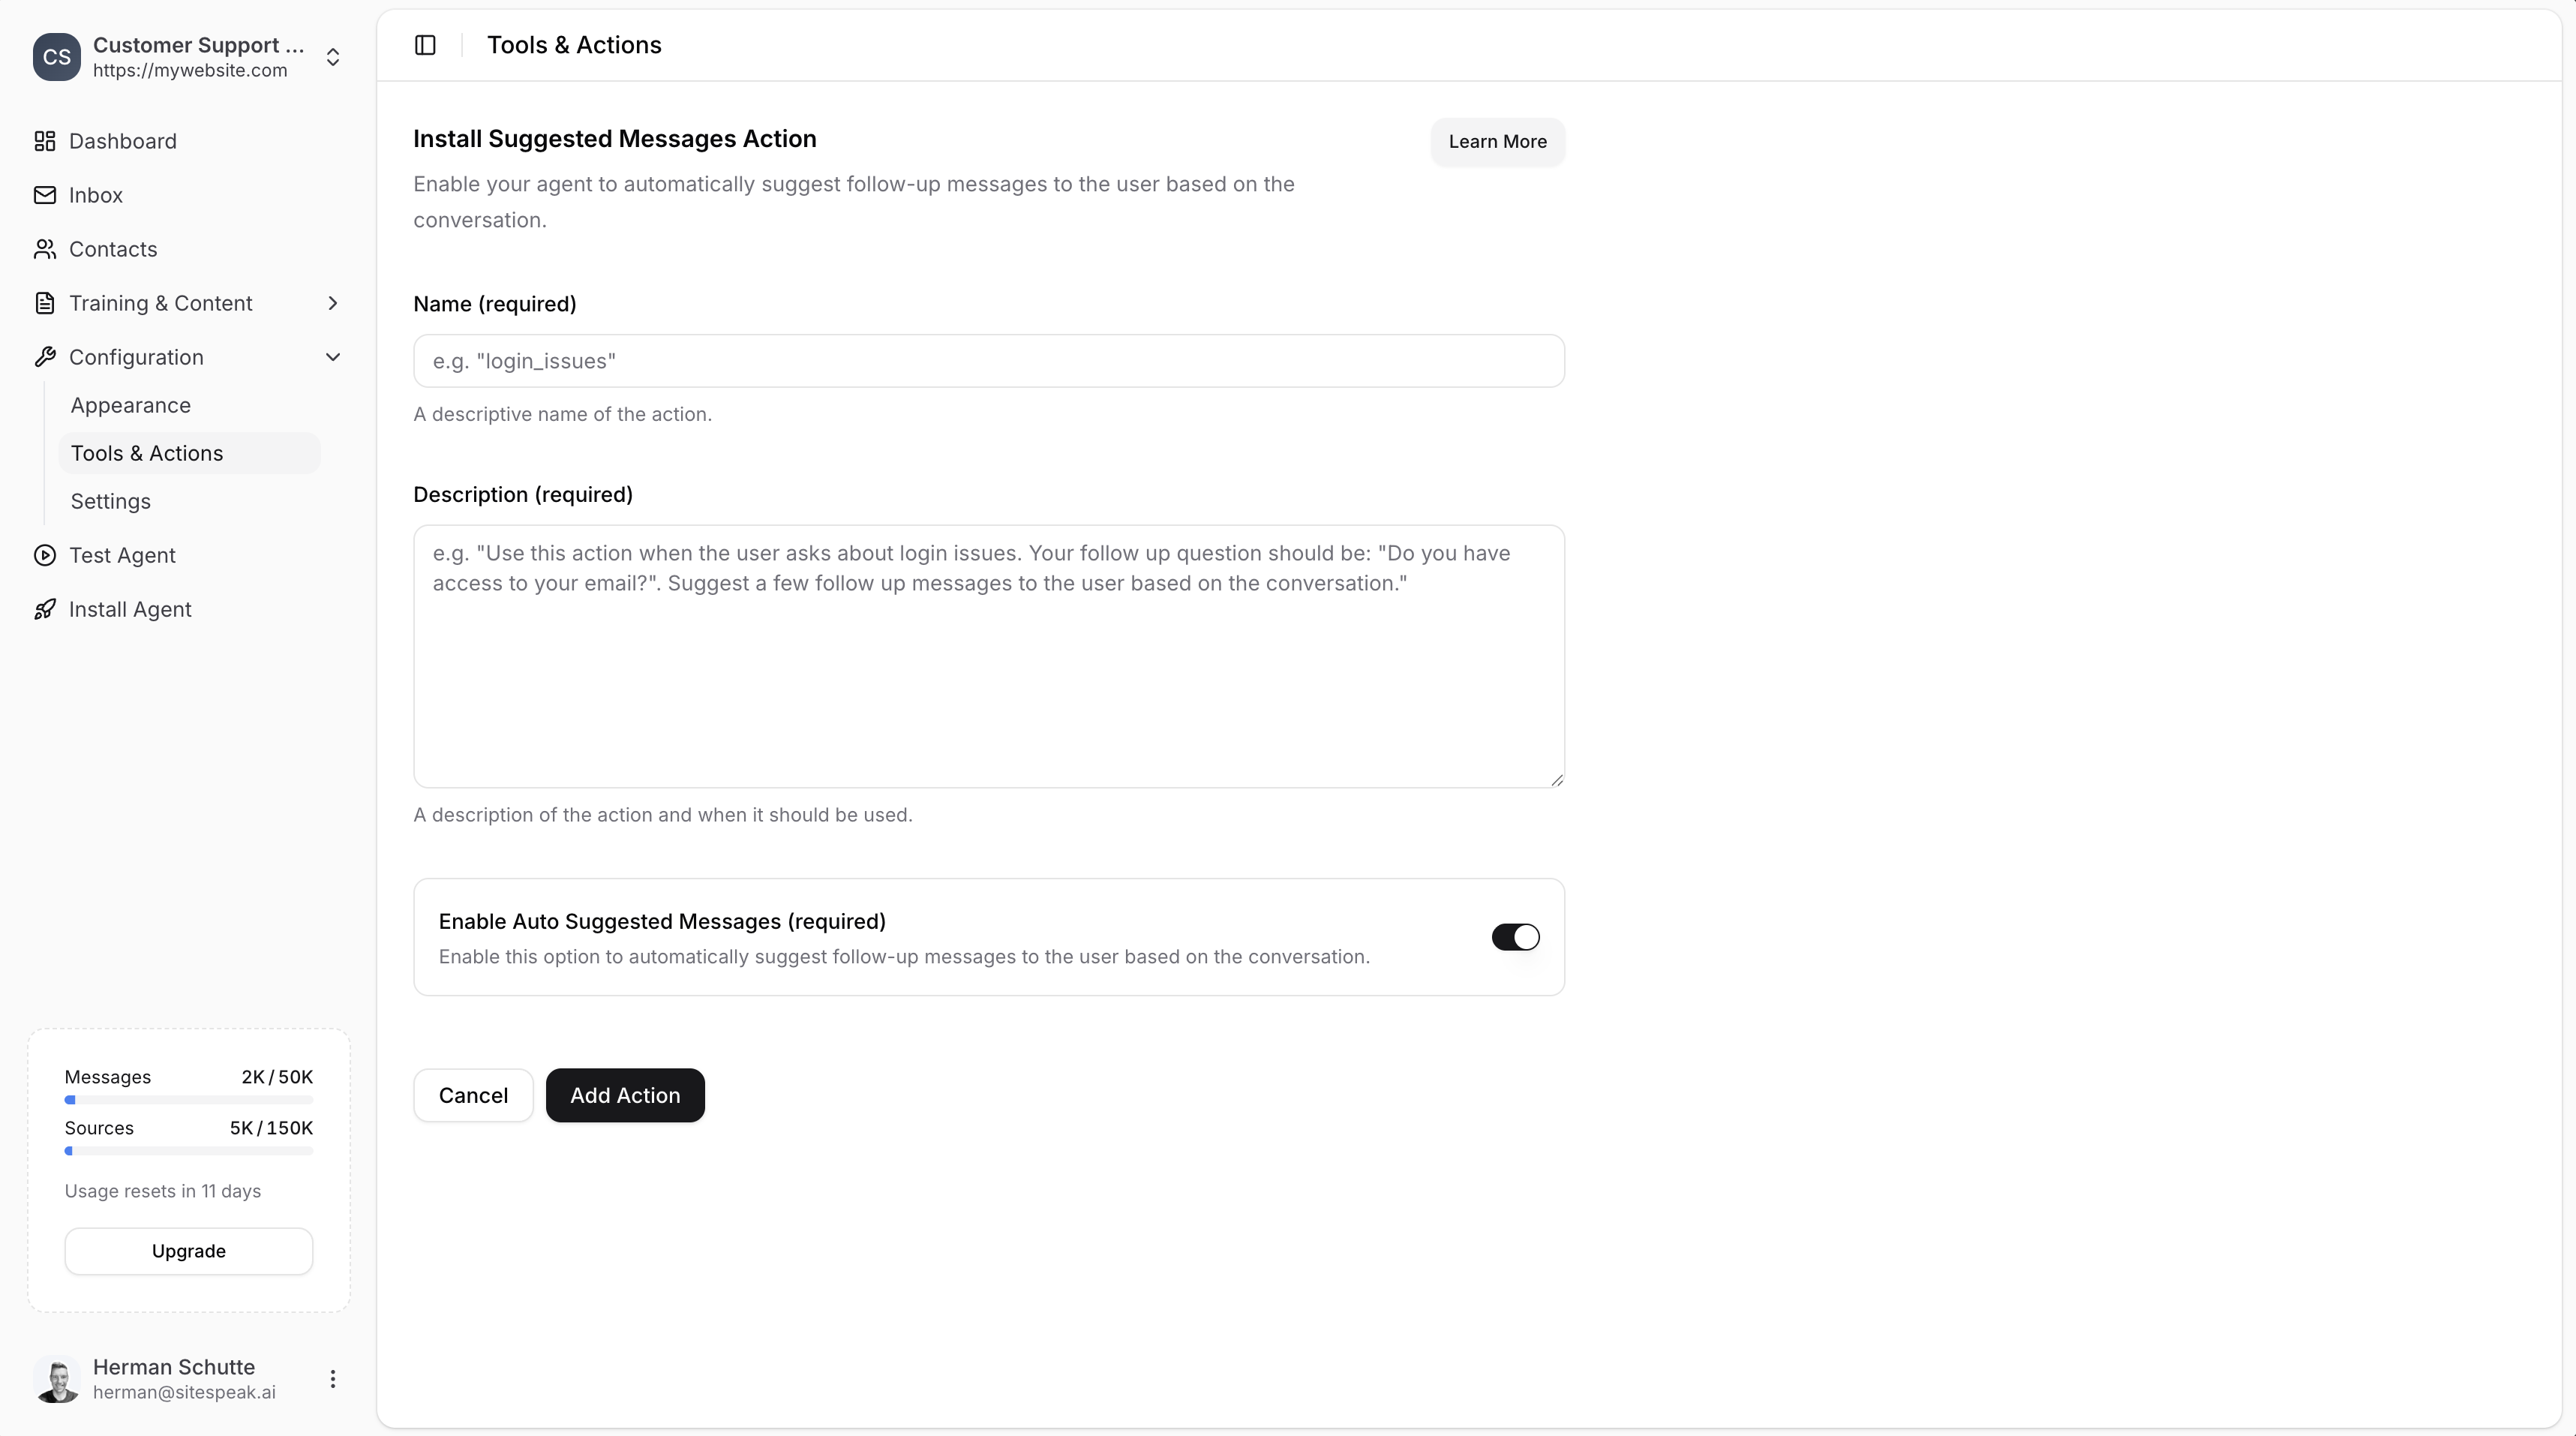The image size is (2576, 1436).
Task: Click the Name input field
Action: [988, 360]
